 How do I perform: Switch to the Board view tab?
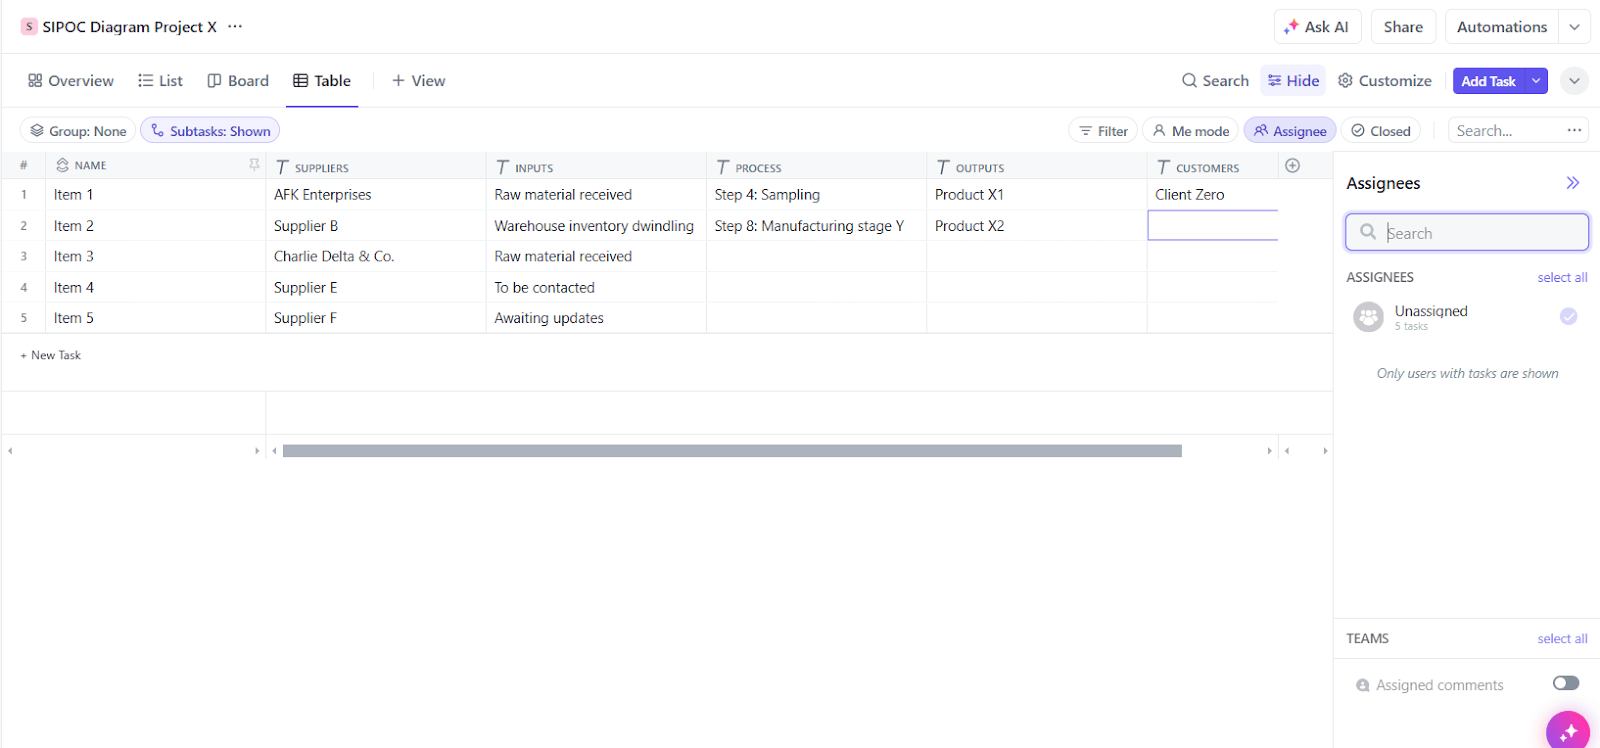click(238, 81)
